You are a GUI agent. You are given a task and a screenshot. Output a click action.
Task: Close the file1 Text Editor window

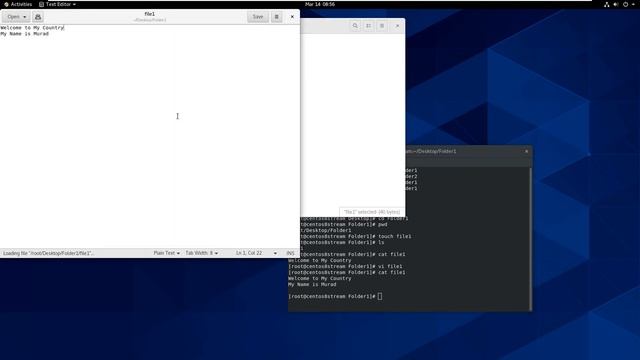click(292, 17)
